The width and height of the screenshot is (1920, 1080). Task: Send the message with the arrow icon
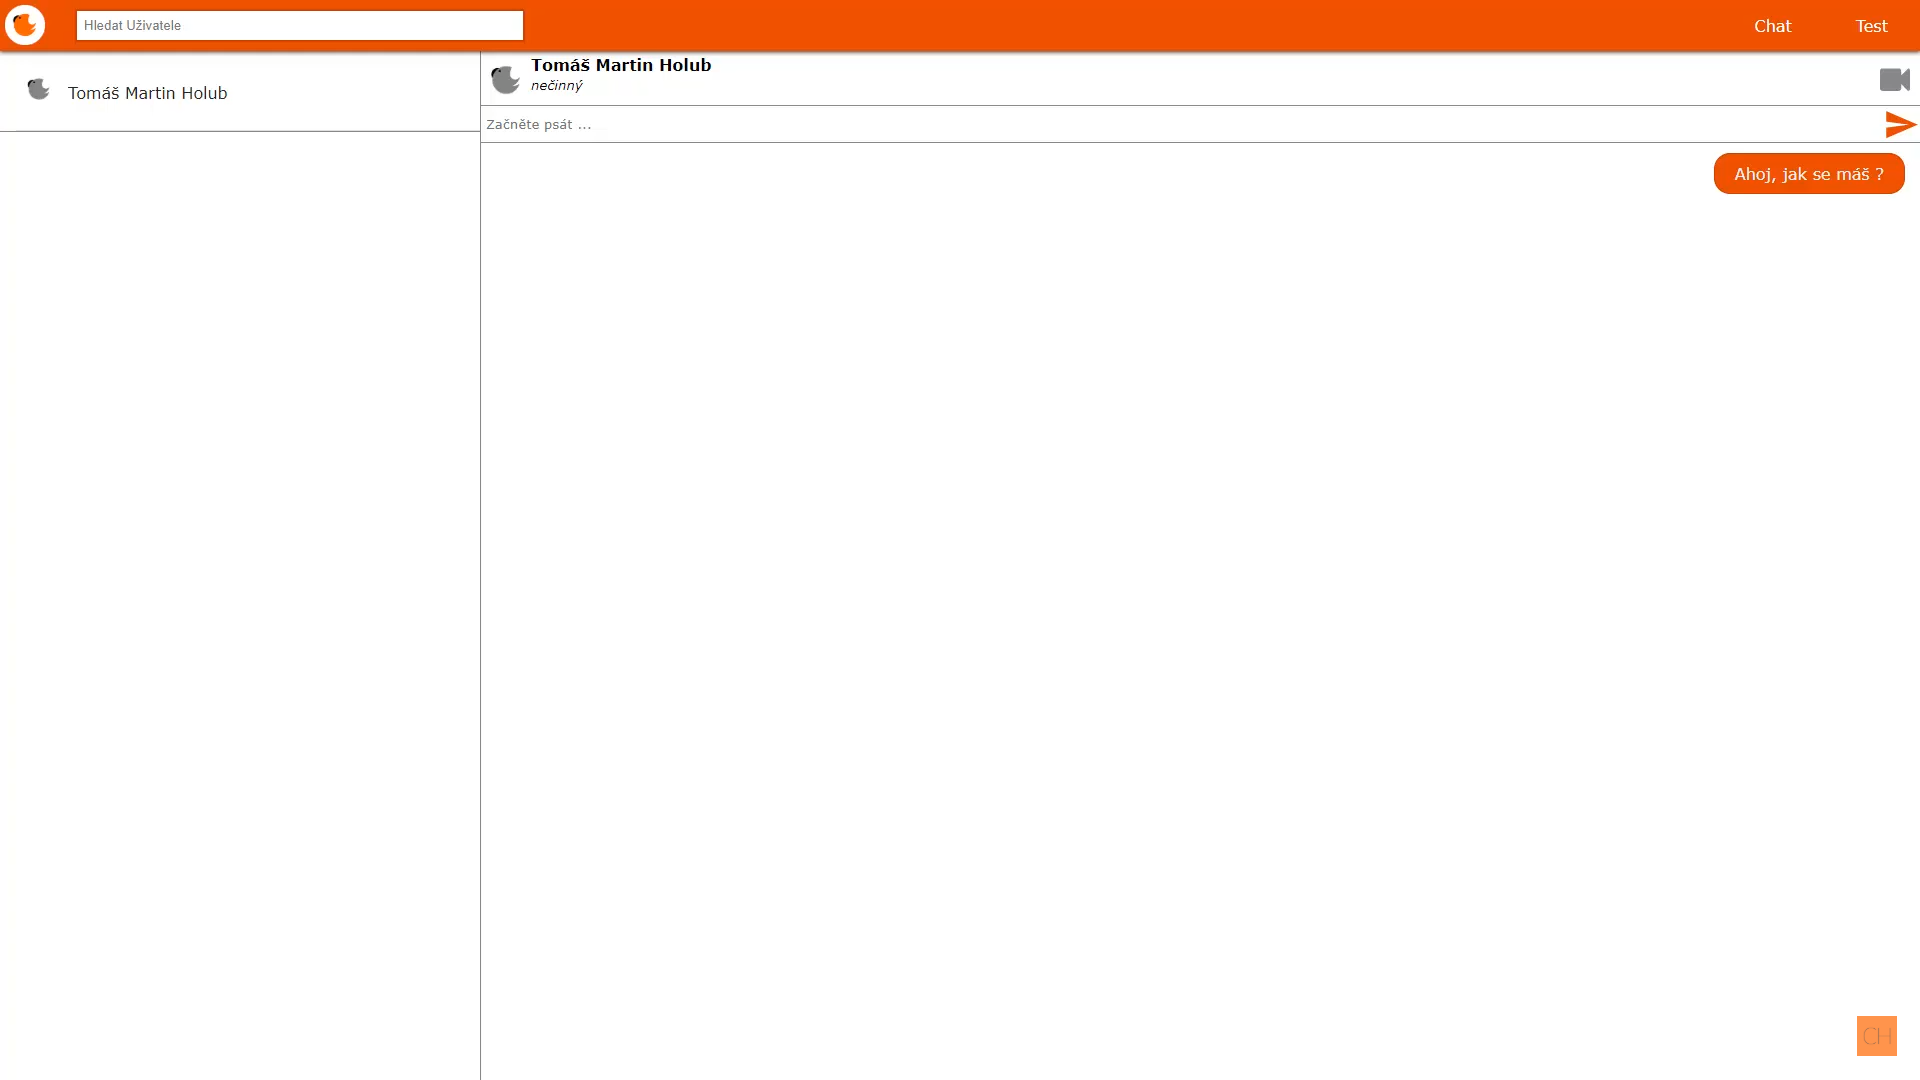1899,124
